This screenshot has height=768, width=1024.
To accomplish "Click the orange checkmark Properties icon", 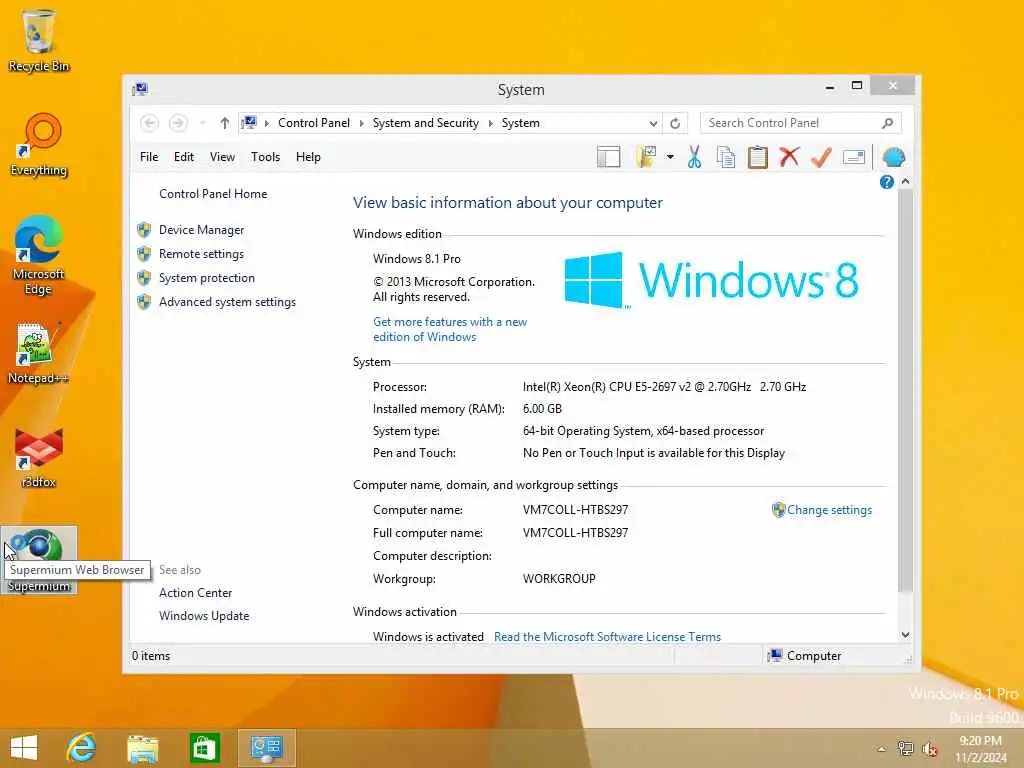I will [821, 157].
